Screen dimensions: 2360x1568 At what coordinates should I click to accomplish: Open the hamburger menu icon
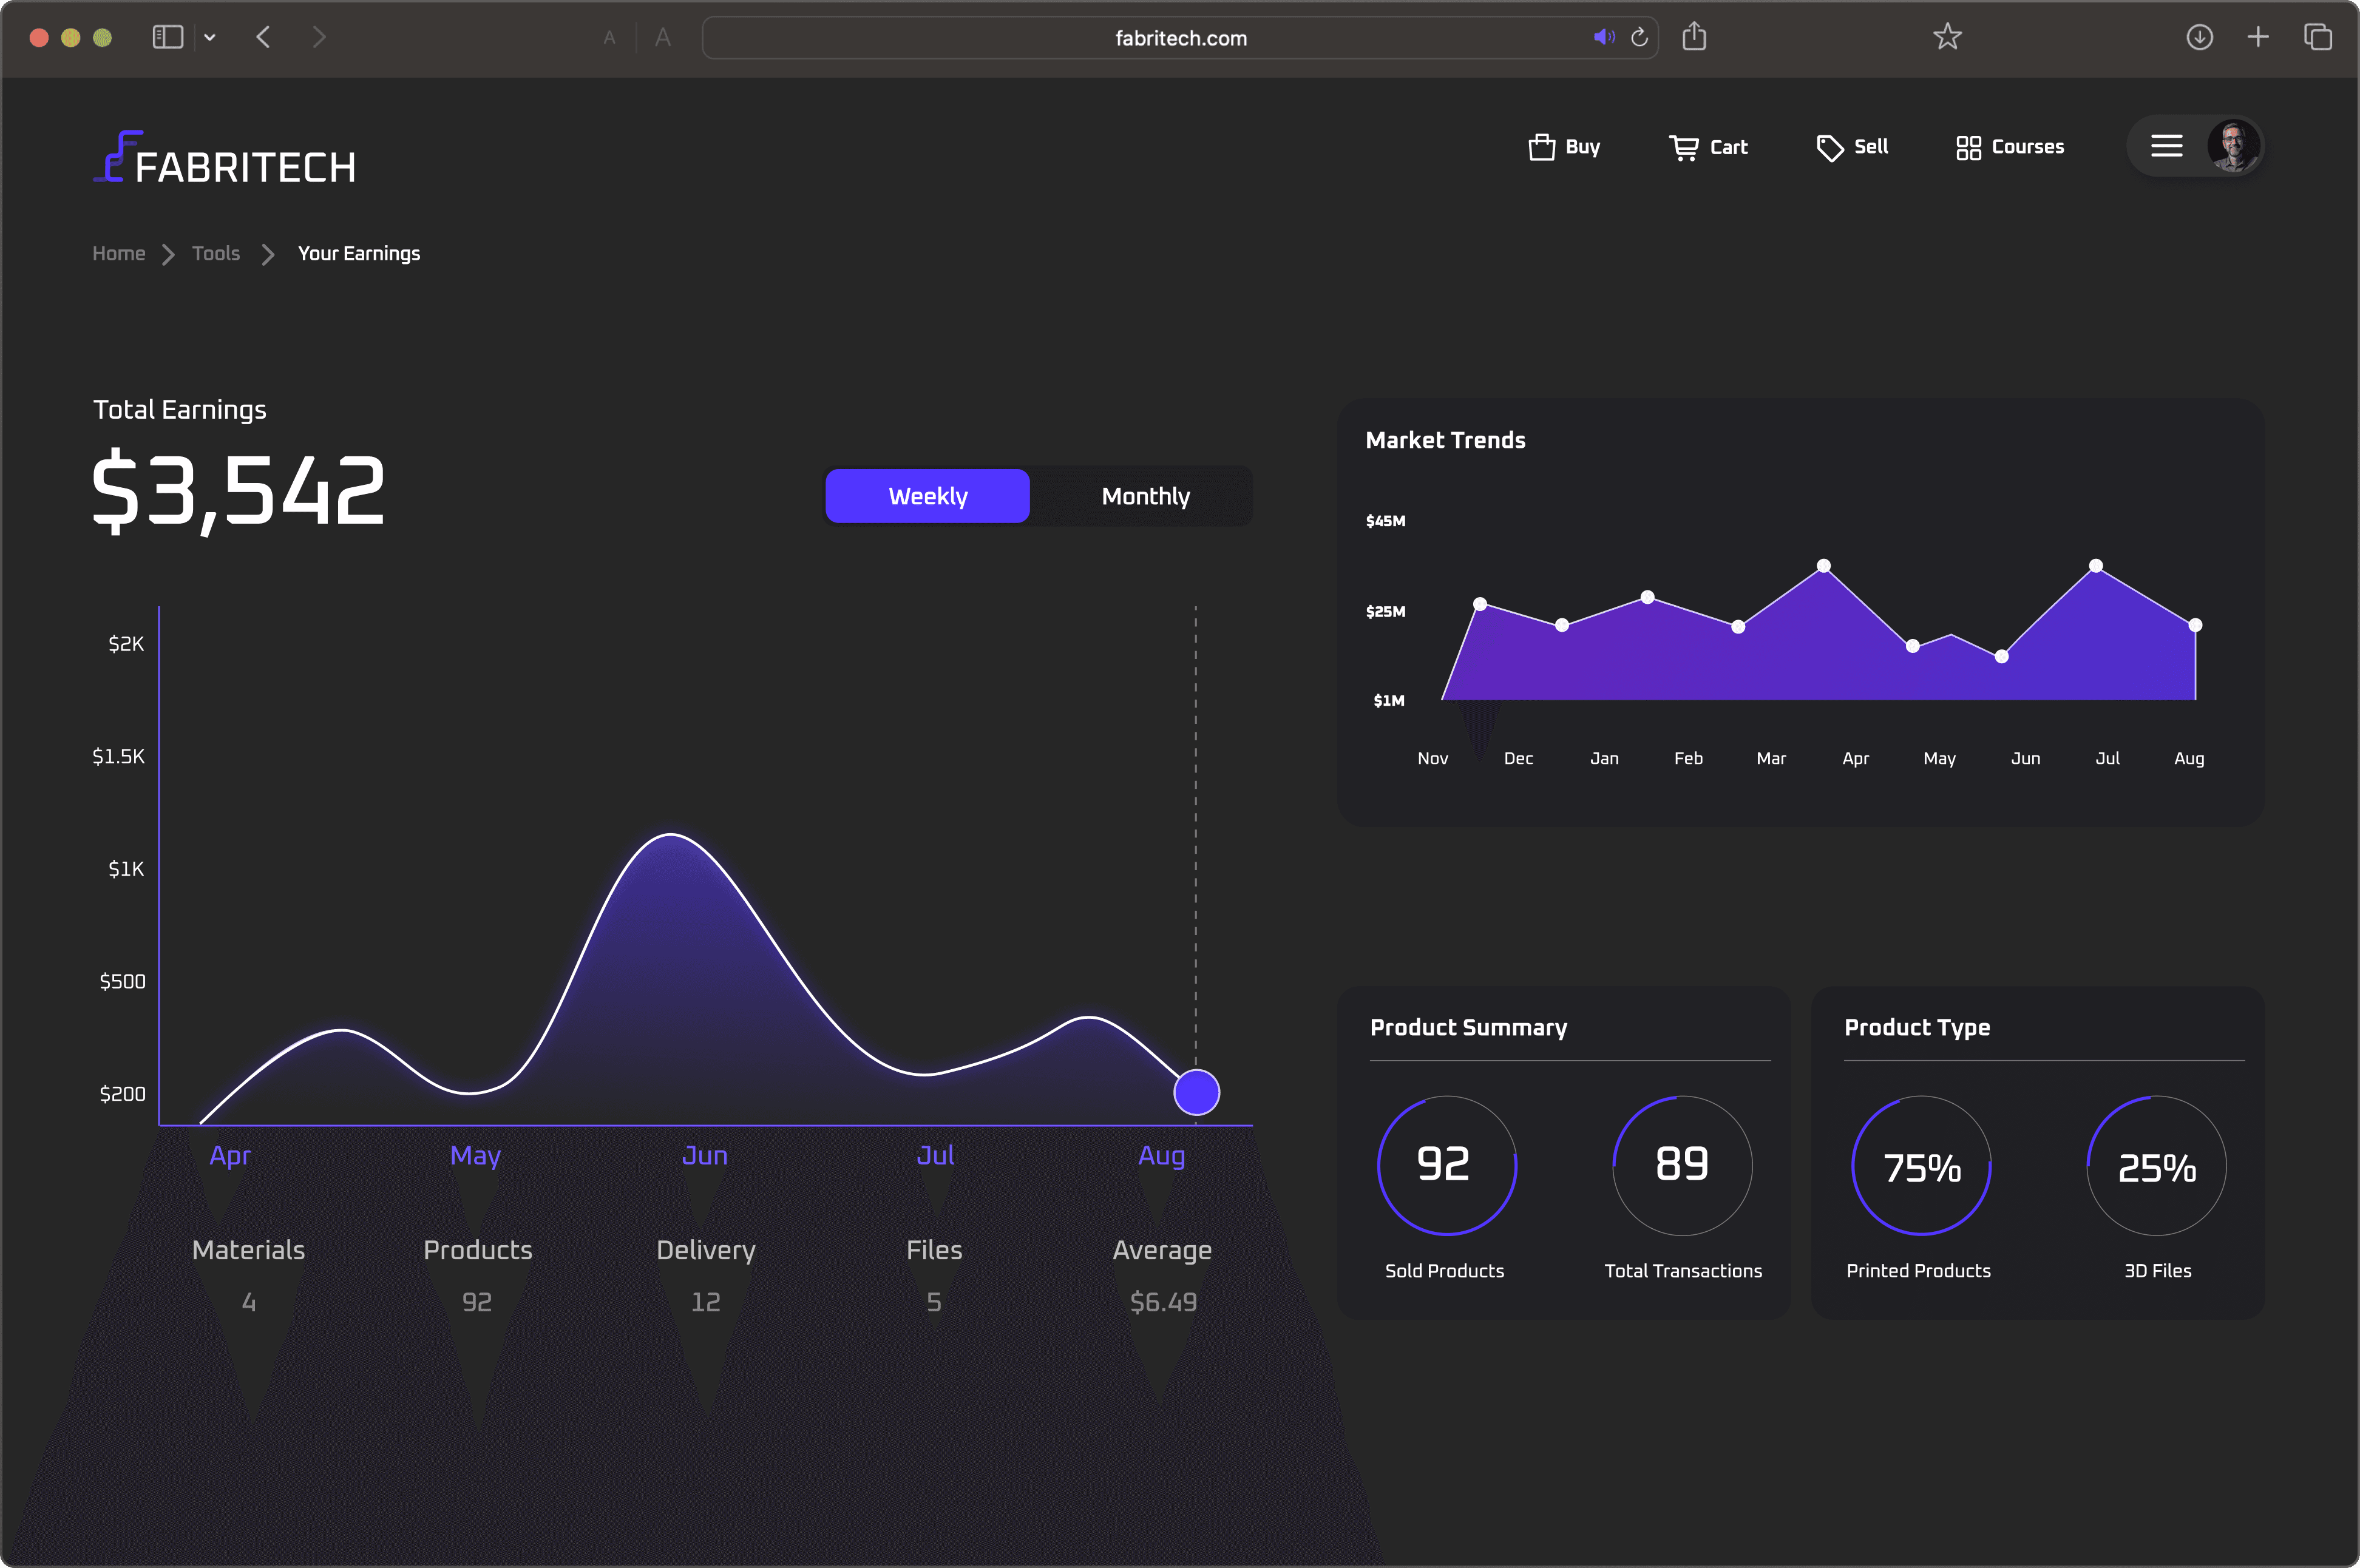pos(2166,147)
